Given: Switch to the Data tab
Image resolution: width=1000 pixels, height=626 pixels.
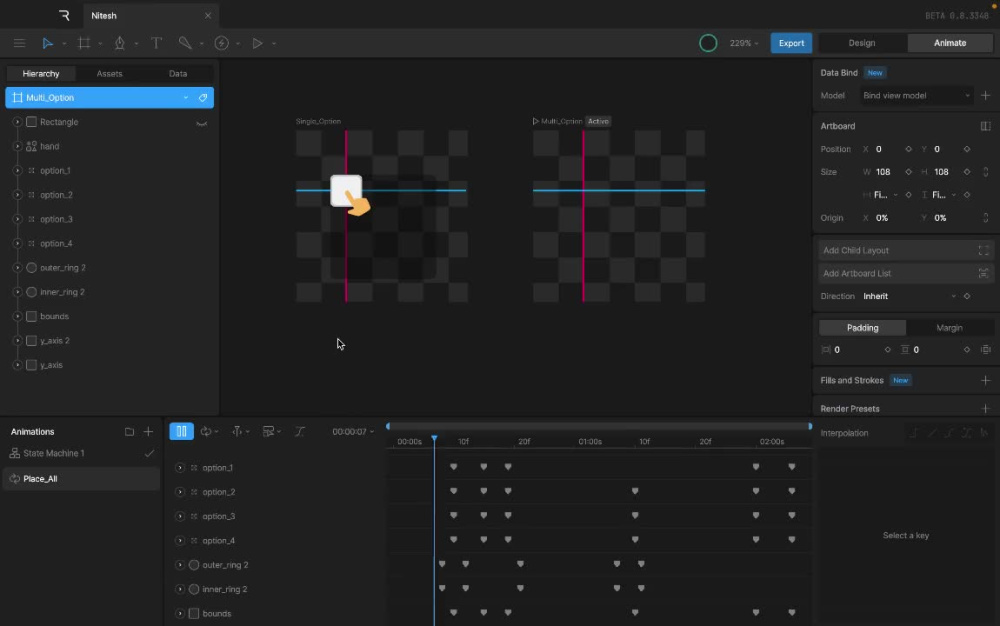Looking at the screenshot, I should coord(178,74).
